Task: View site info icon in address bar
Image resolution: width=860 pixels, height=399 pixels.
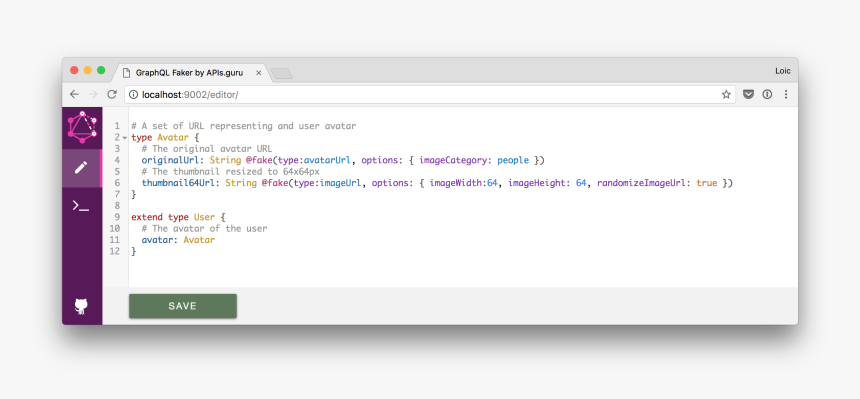Action: pos(133,94)
